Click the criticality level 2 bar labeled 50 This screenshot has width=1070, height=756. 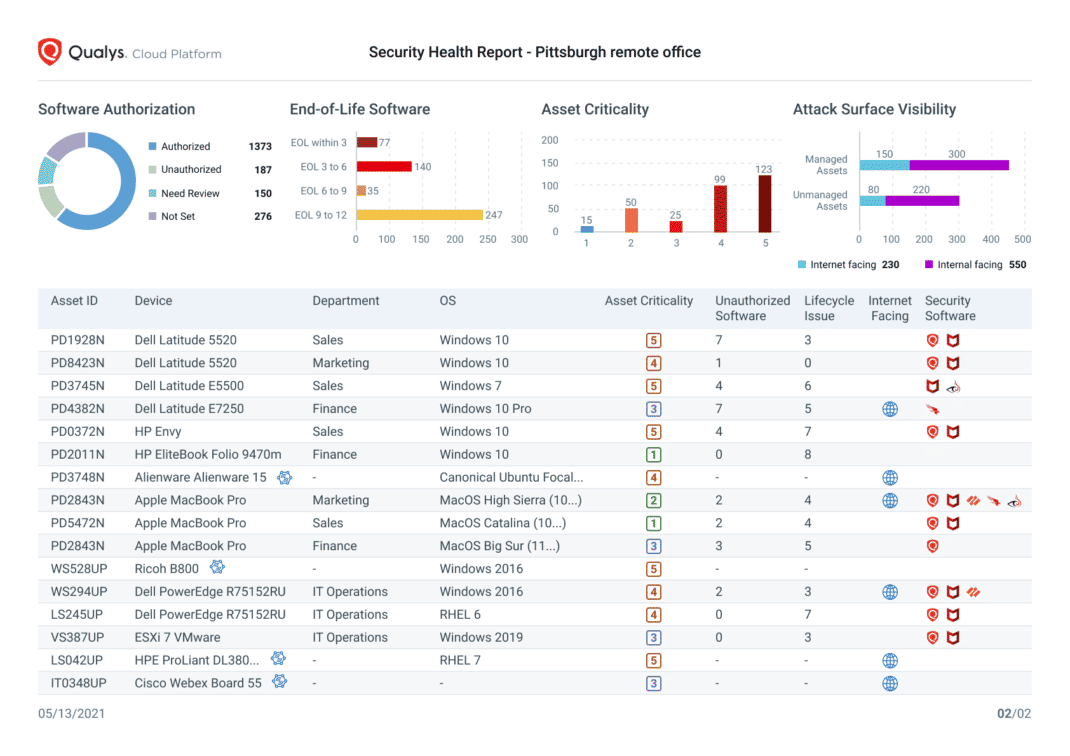coord(631,220)
